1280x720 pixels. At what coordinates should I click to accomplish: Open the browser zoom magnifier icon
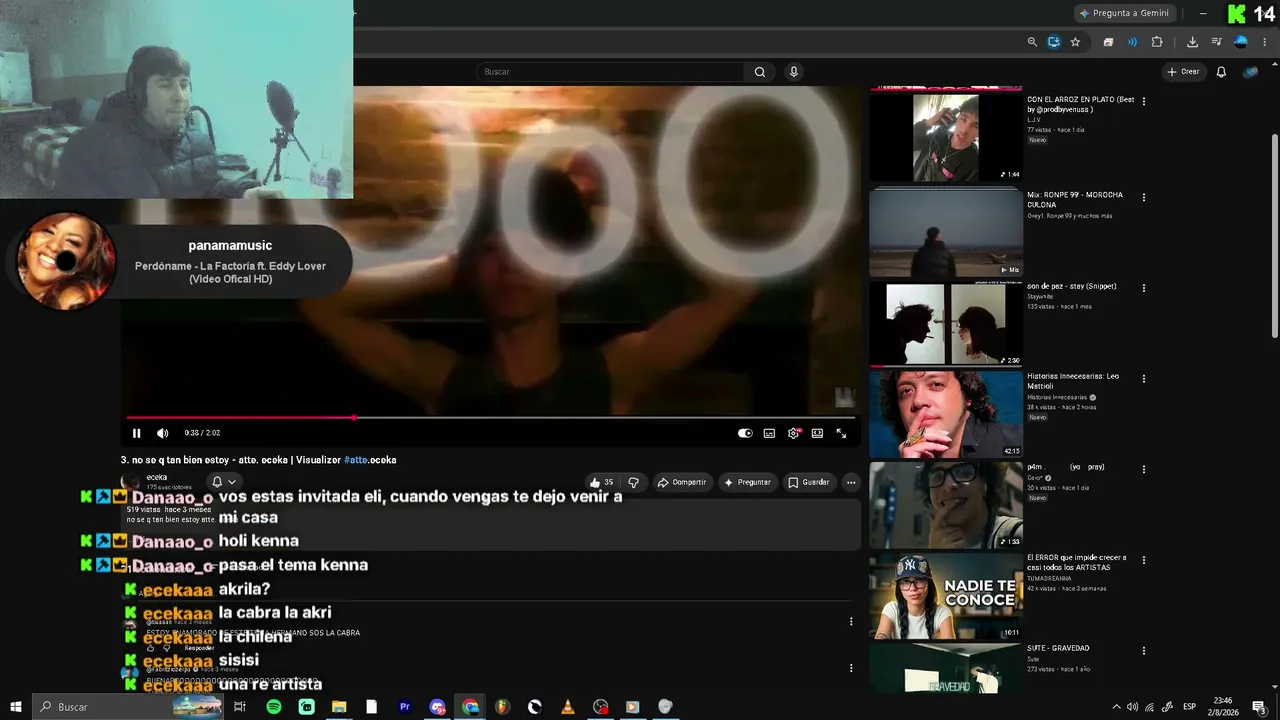[x=1032, y=42]
